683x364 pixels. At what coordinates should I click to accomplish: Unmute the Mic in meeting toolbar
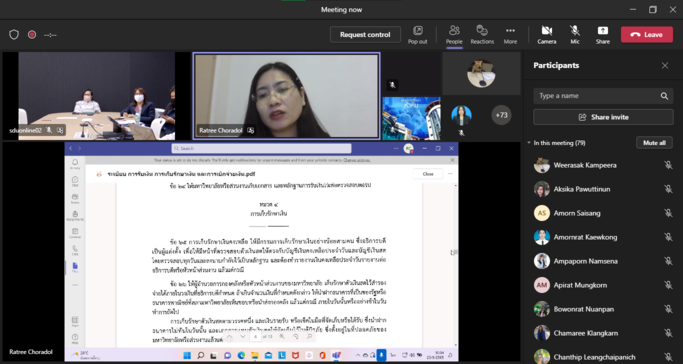(x=575, y=34)
